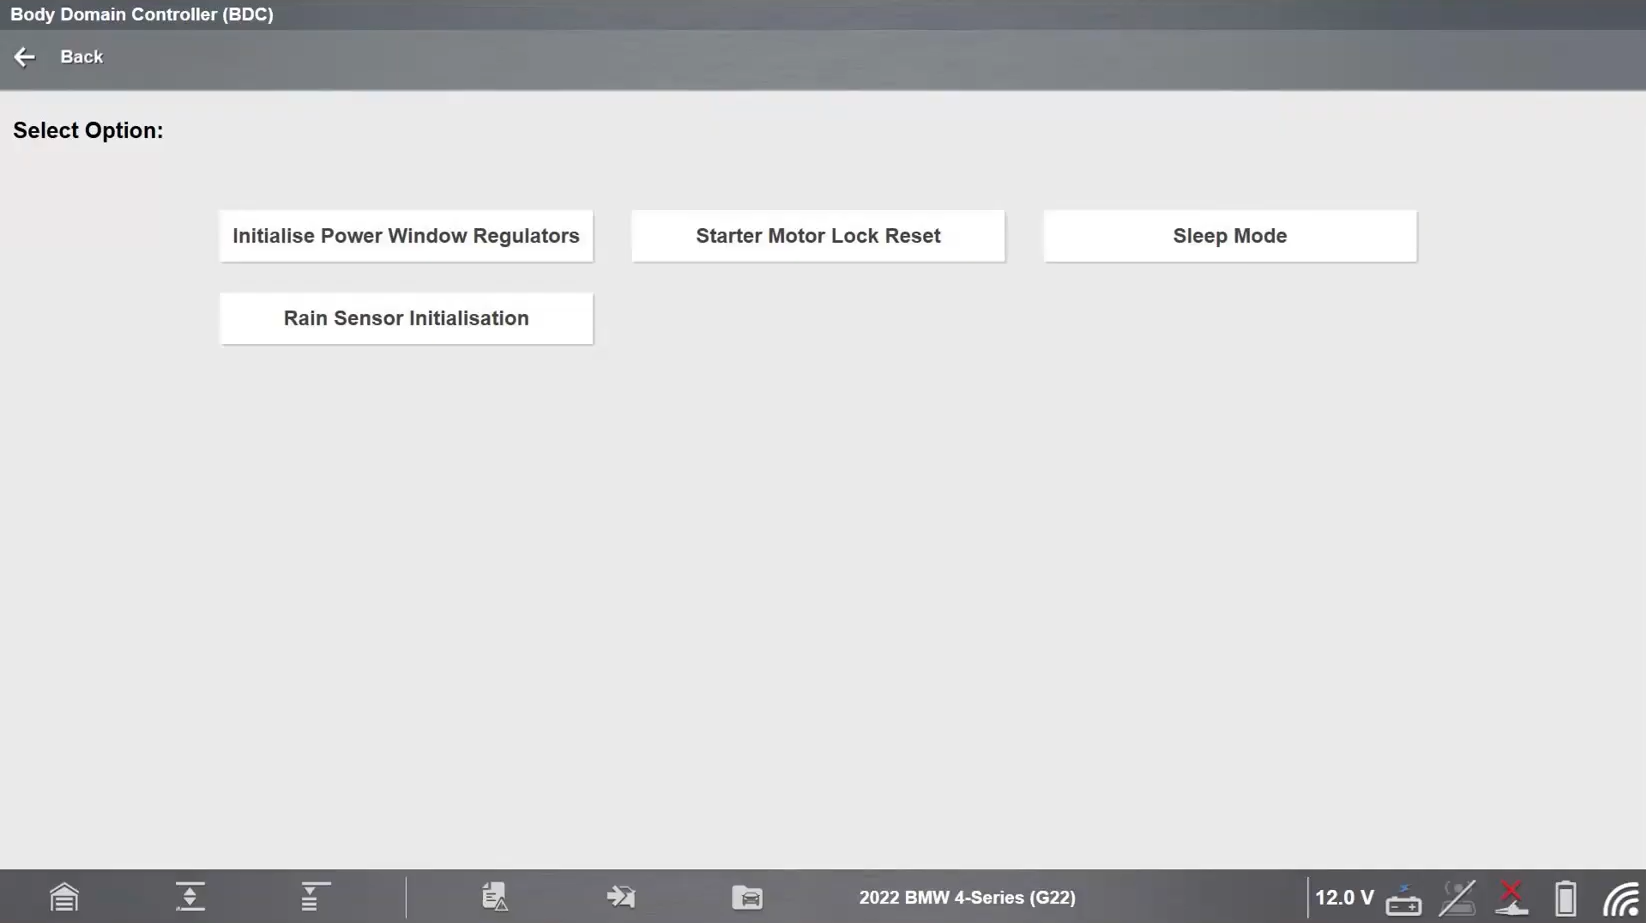Click the crossed-out signal icon
The height and width of the screenshot is (923, 1646).
pos(1457,898)
